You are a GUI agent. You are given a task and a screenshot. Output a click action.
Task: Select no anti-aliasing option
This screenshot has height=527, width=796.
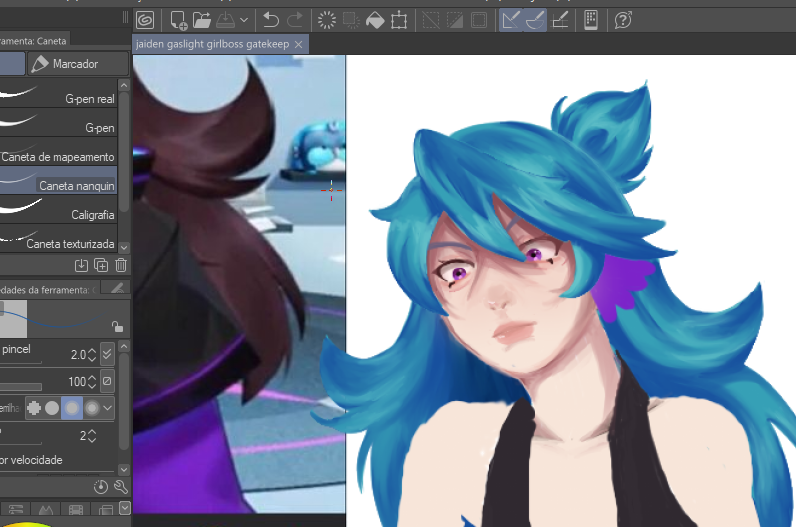point(34,408)
